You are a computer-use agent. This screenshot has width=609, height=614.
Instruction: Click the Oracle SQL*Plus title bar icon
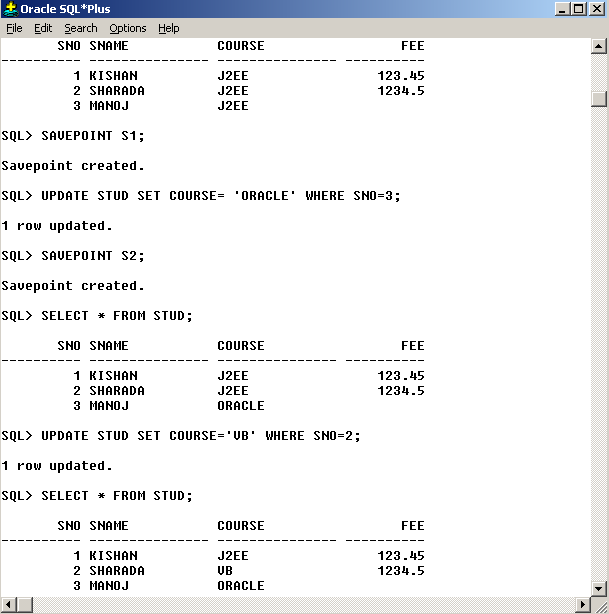point(10,9)
